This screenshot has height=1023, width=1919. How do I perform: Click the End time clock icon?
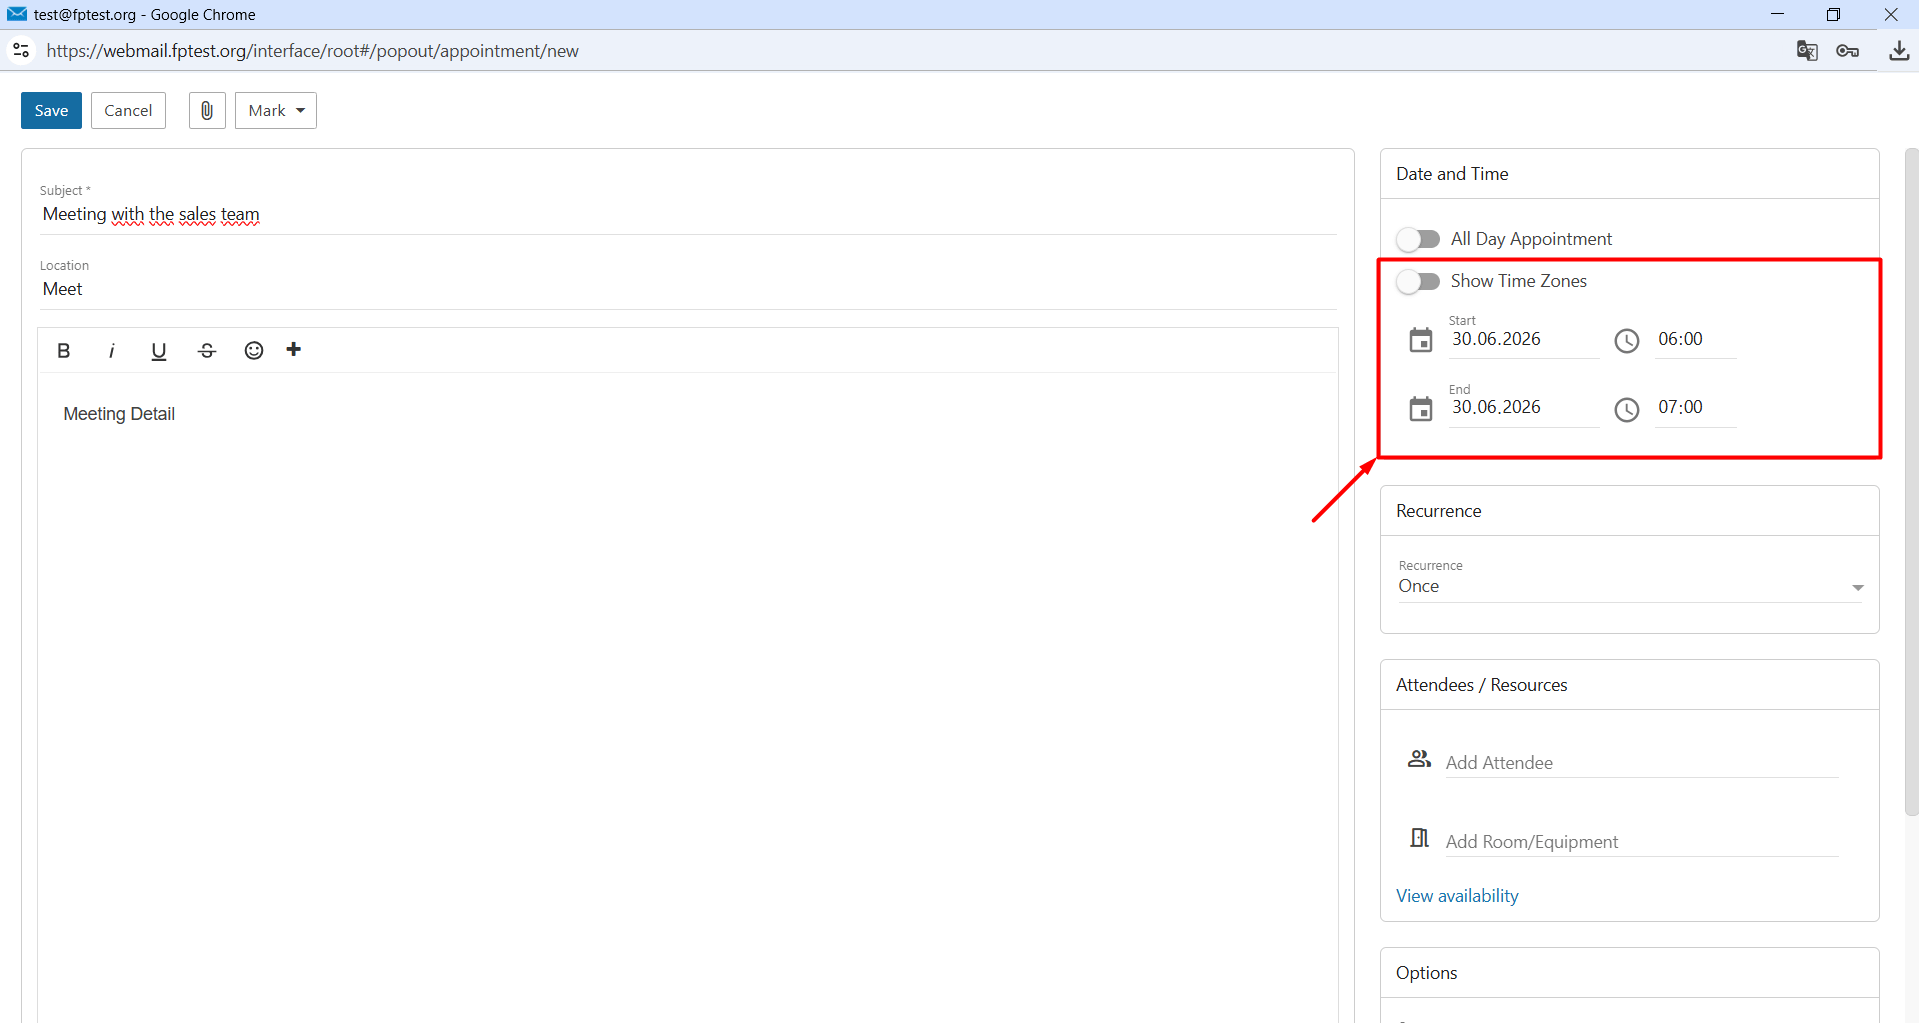[1627, 410]
